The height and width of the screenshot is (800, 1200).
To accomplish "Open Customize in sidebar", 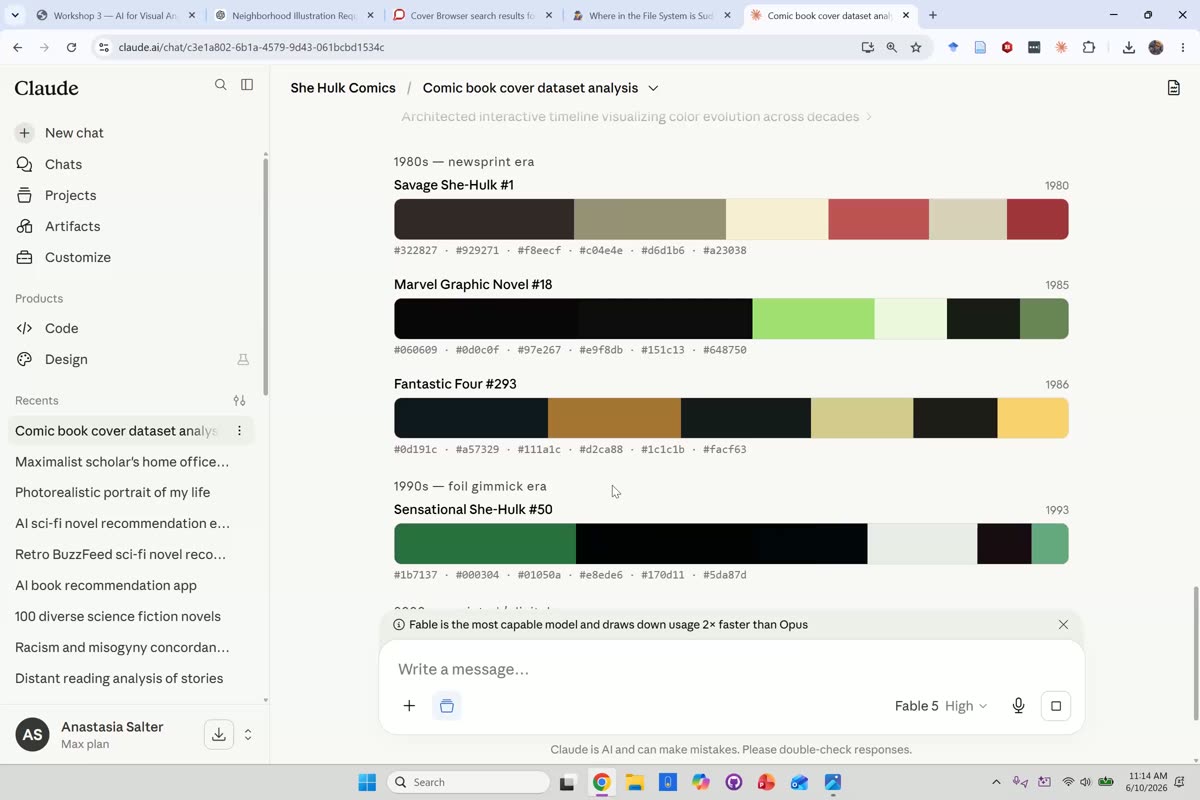I will (x=77, y=257).
